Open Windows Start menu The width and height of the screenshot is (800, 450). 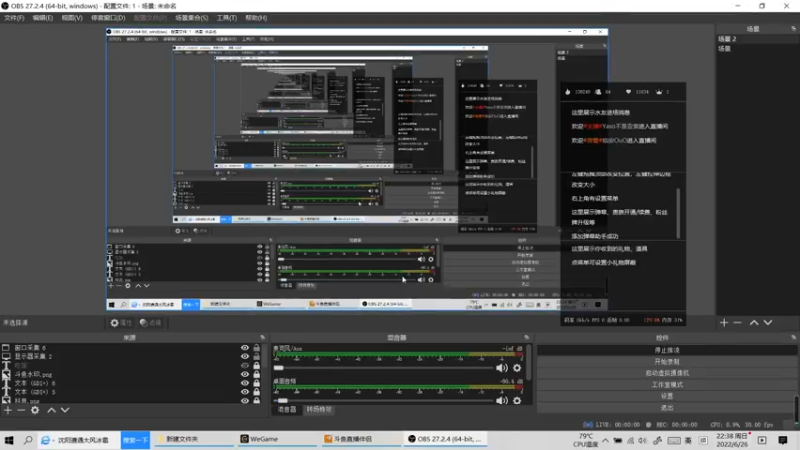point(9,439)
